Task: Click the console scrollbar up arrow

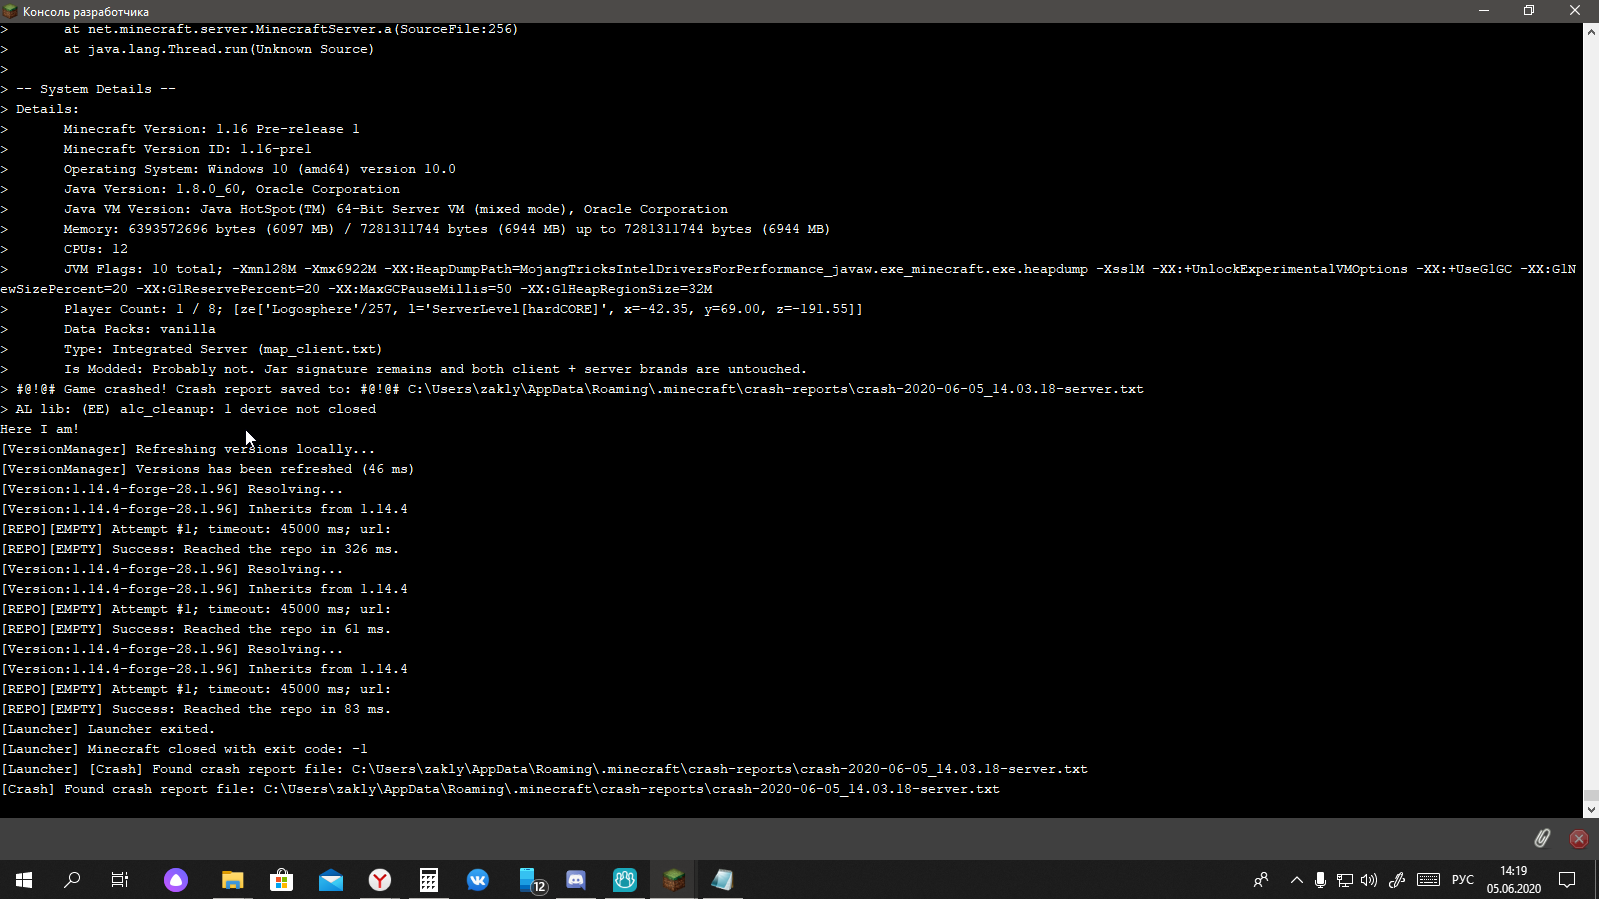Action: (1590, 32)
